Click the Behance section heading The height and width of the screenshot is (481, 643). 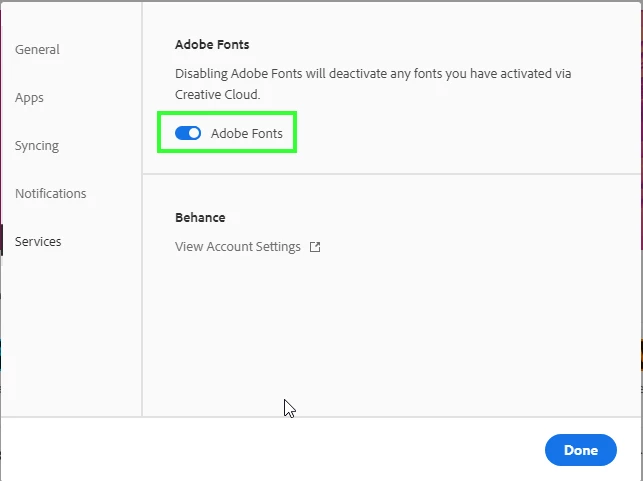[x=200, y=217]
